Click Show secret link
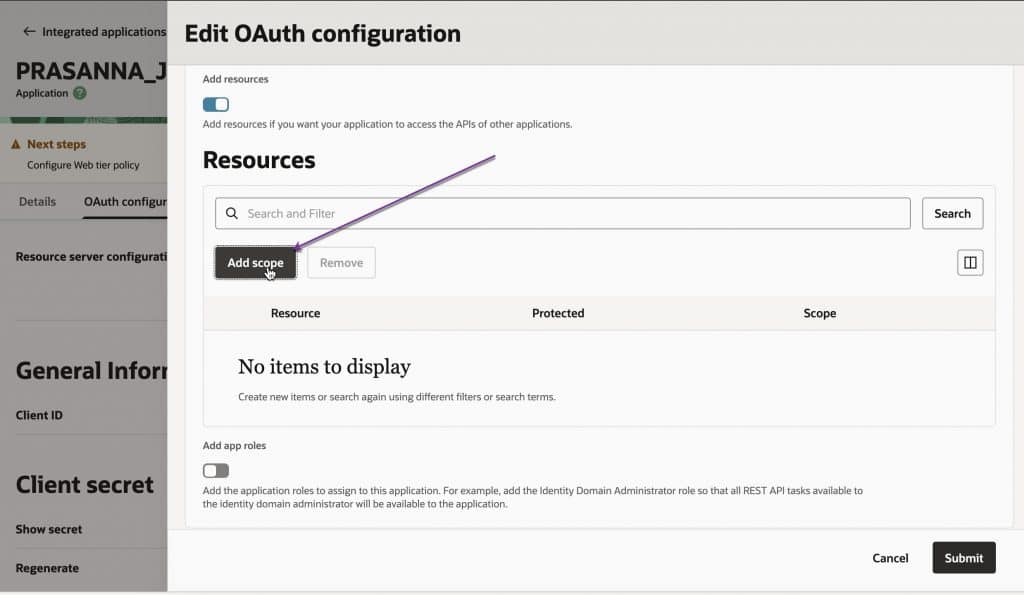Viewport: 1024px width, 595px height. pyautogui.click(x=49, y=529)
